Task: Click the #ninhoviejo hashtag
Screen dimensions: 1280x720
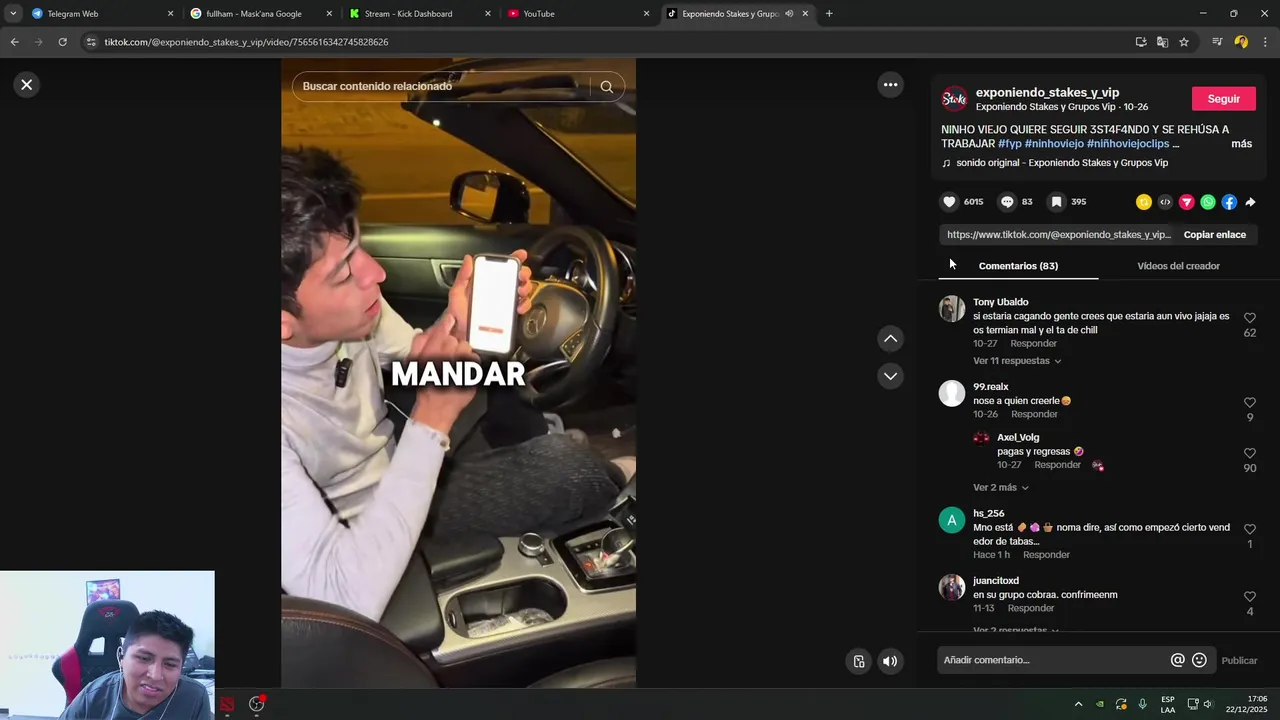Action: 1054,144
